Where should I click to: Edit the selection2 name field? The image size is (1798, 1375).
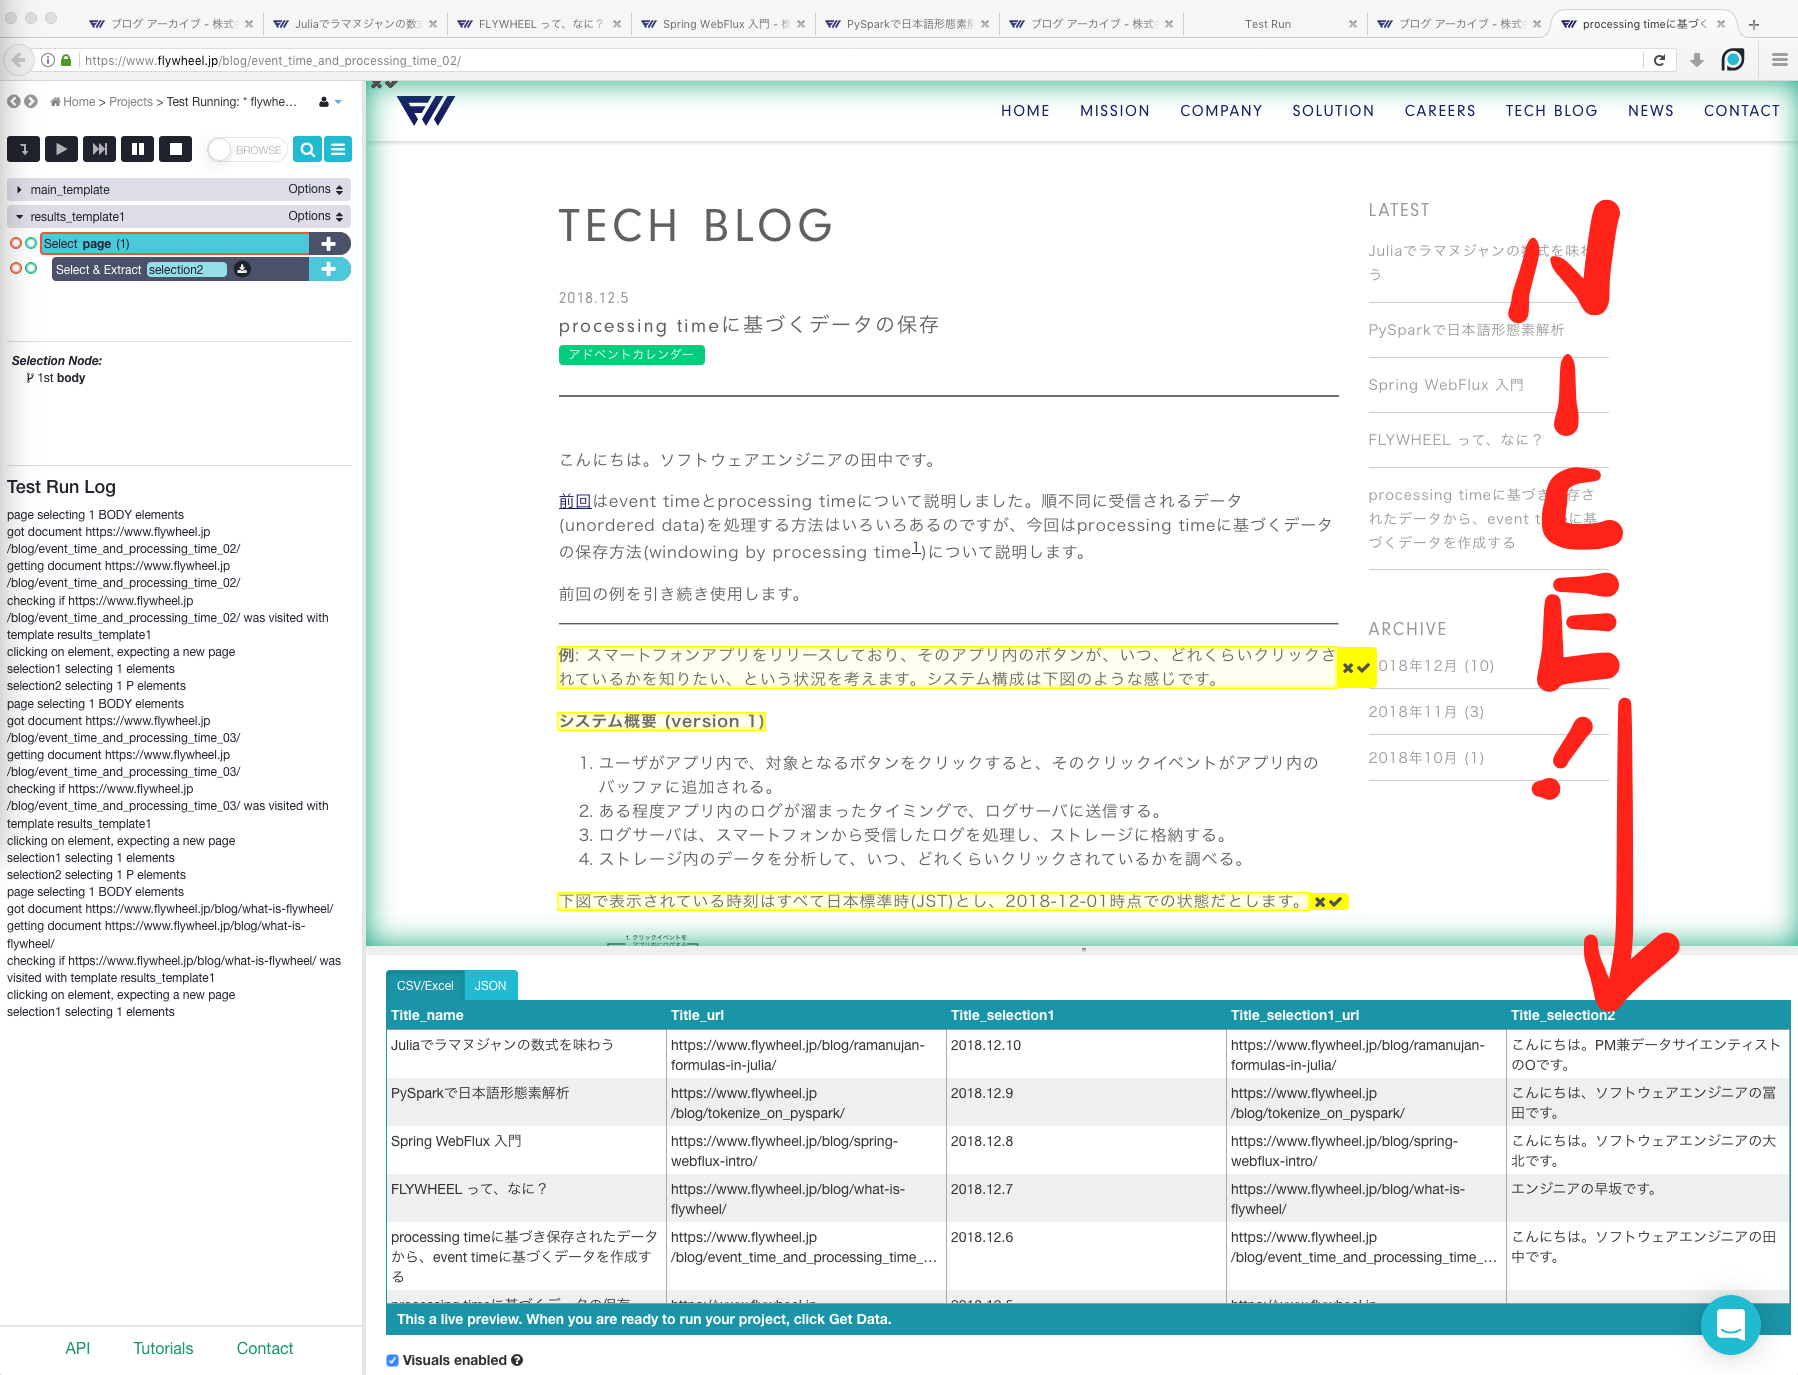187,270
